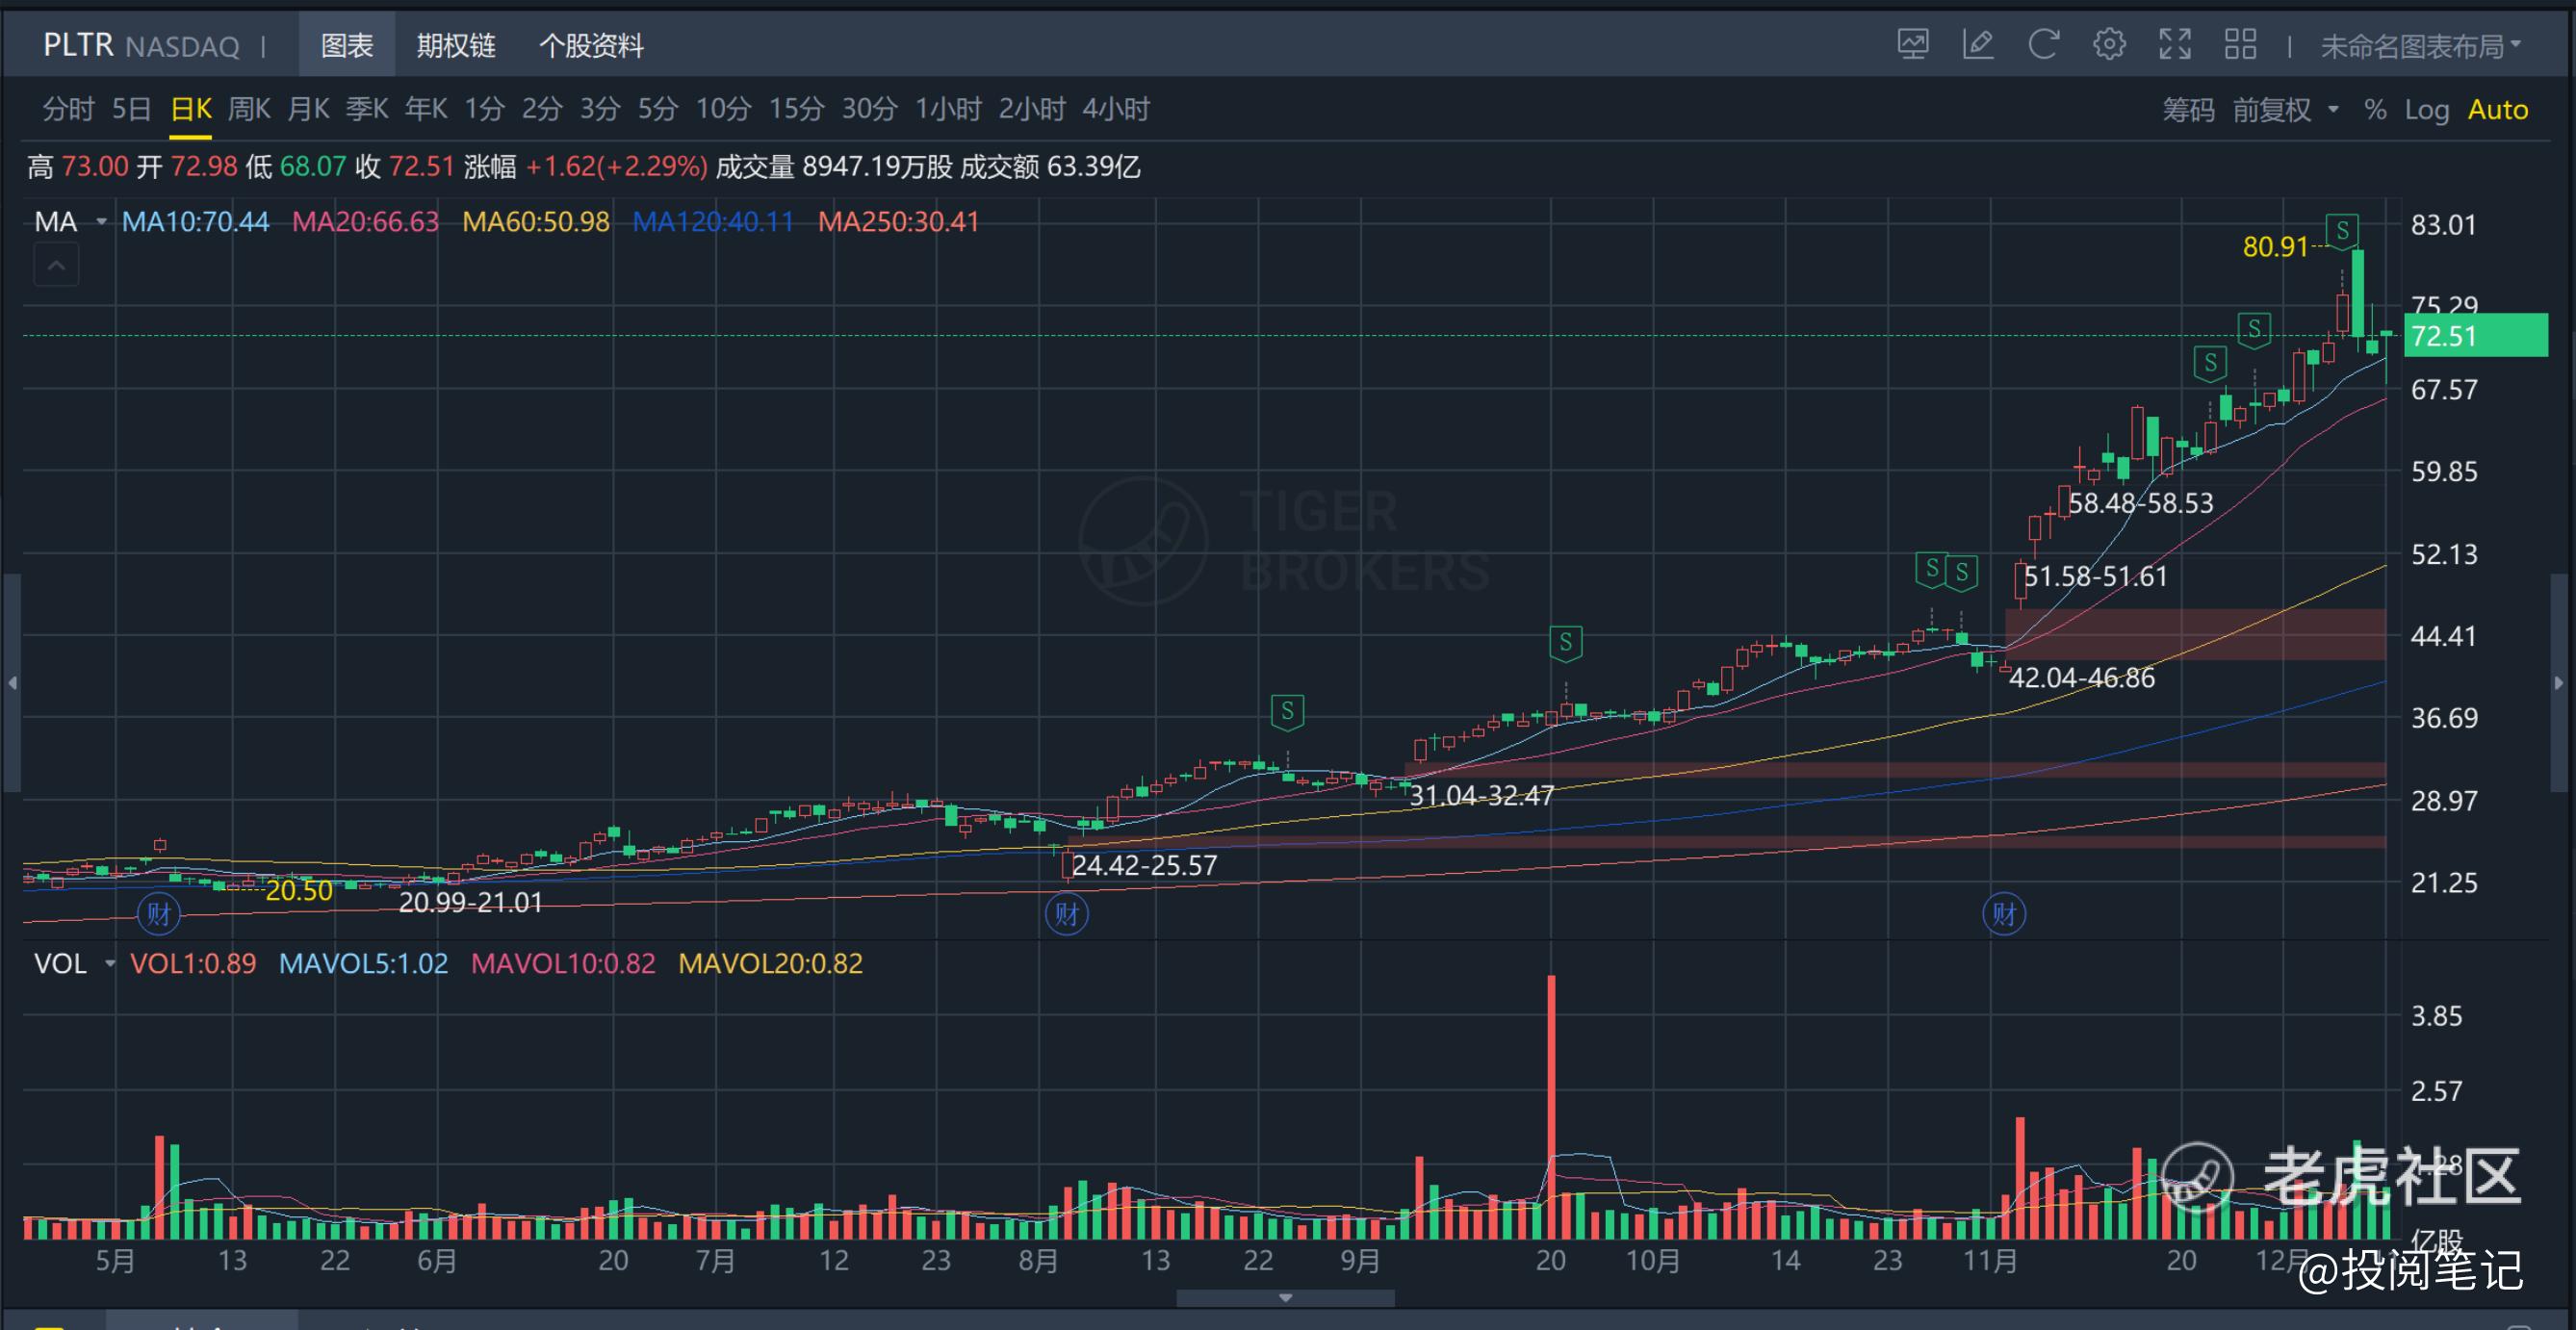Viewport: 2576px width, 1330px height.
Task: Switch to the 个股资料 tab
Action: (591, 46)
